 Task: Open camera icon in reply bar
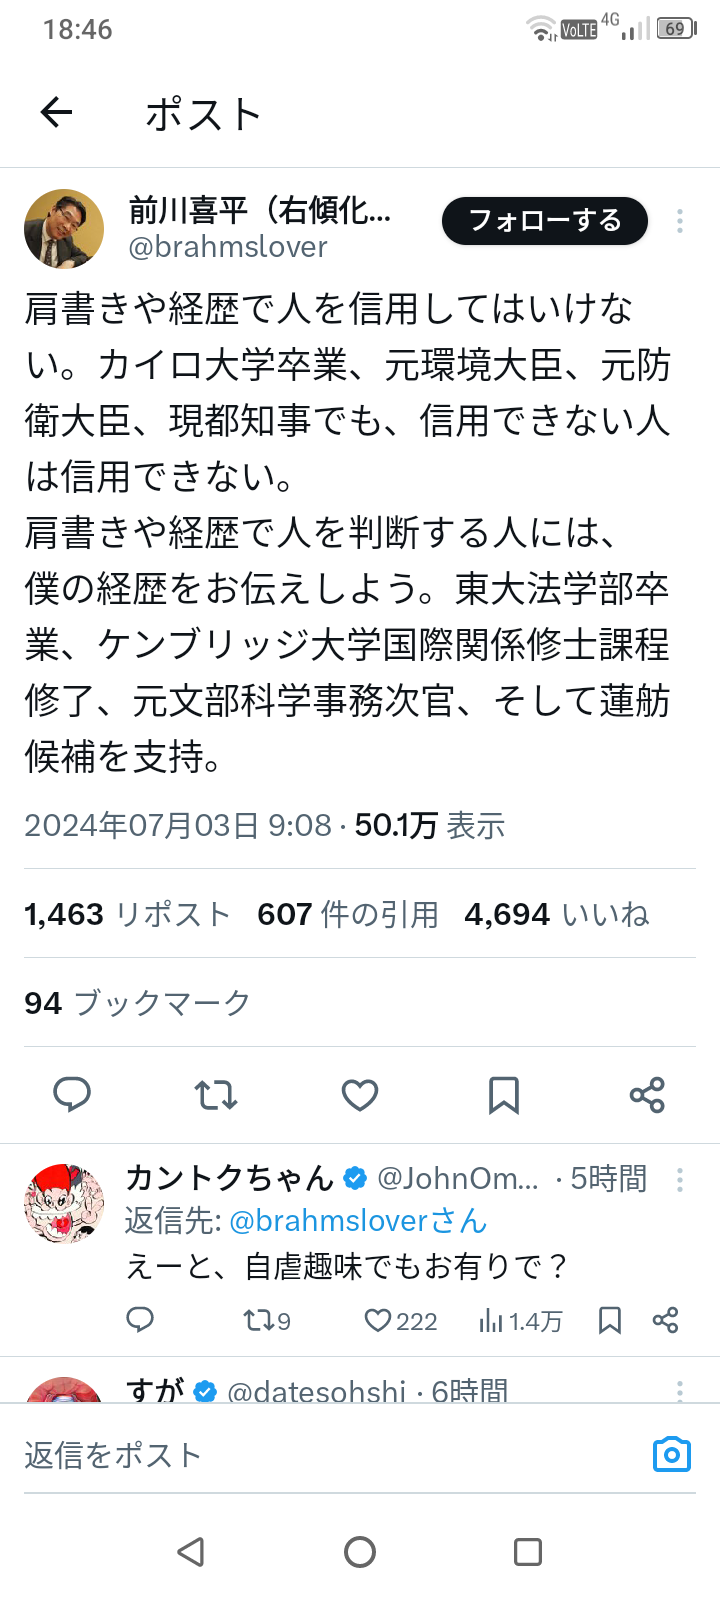click(672, 1454)
